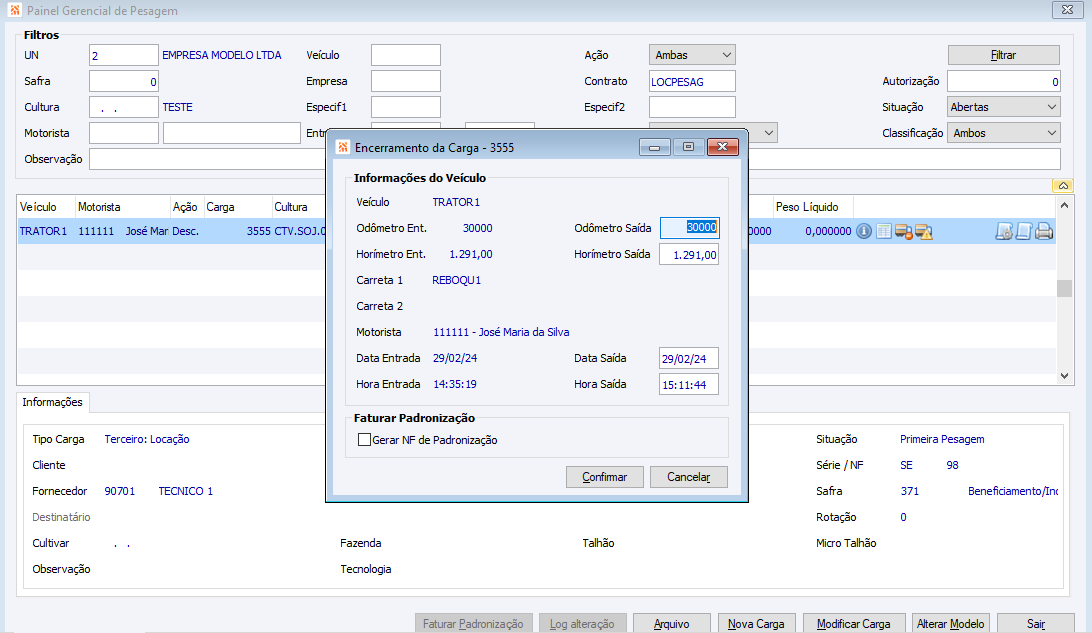Click the Autorização filter input
Screen dimensions: 1092x633
tap(1004, 81)
